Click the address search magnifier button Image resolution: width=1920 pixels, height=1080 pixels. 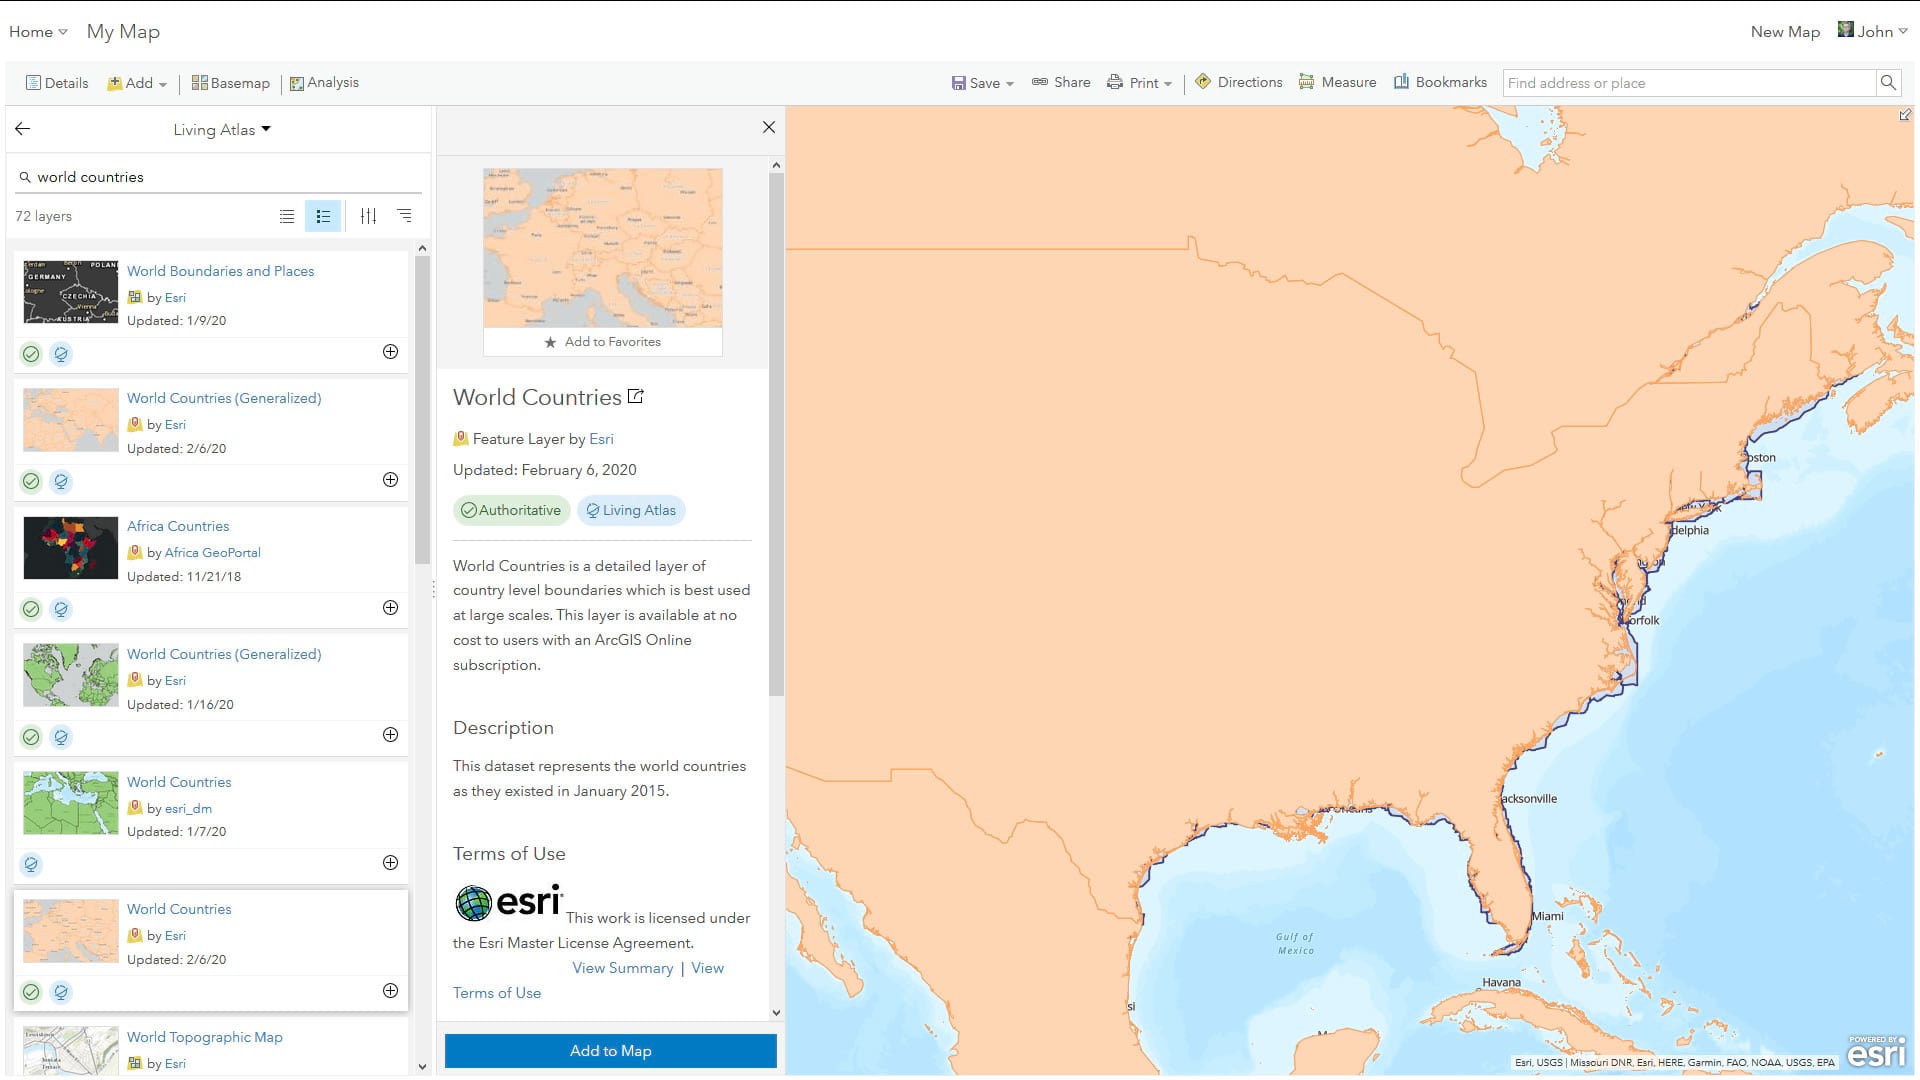1888,83
